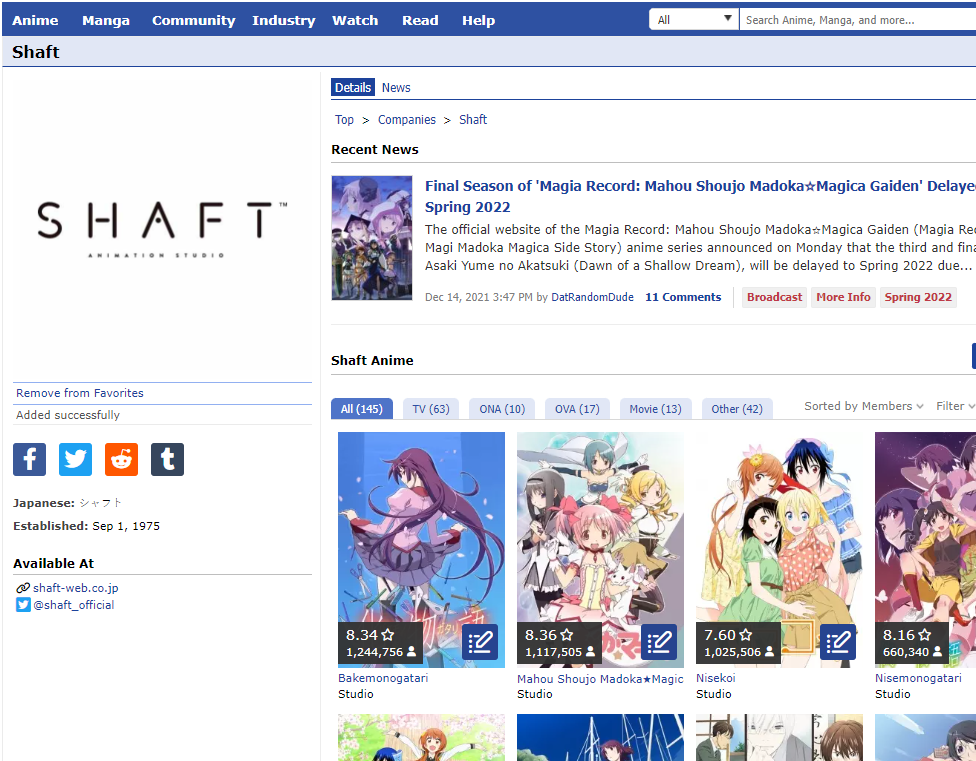The width and height of the screenshot is (976, 761).
Task: Click Bakemonogatari 8.34 score badge
Action: click(x=370, y=635)
